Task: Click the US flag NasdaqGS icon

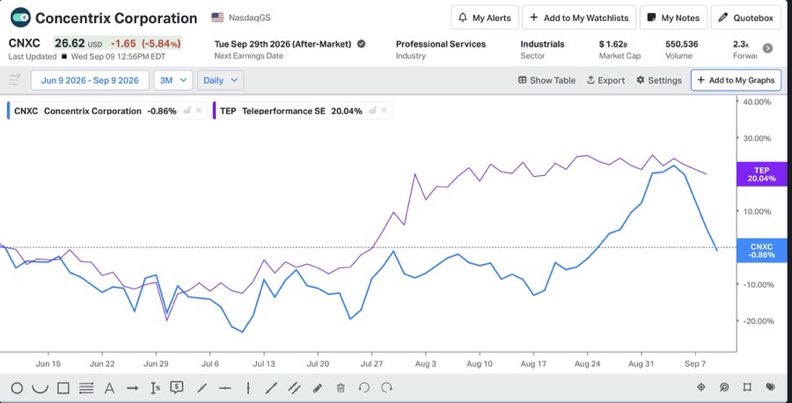Action: coord(217,18)
